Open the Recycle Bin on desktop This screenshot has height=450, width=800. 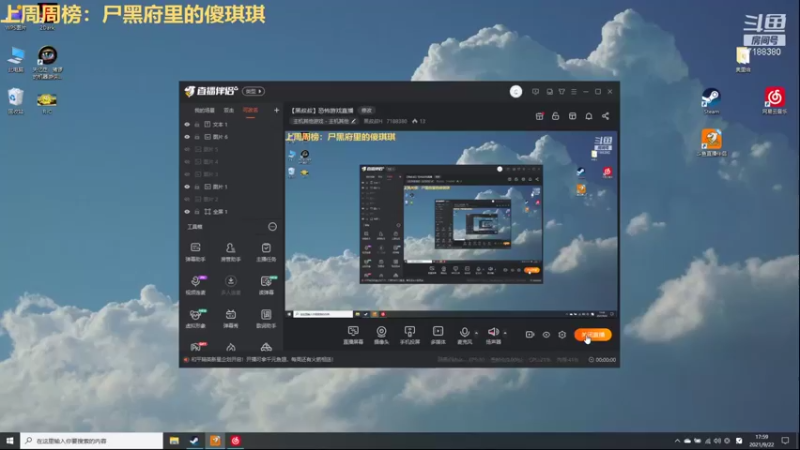tap(15, 101)
